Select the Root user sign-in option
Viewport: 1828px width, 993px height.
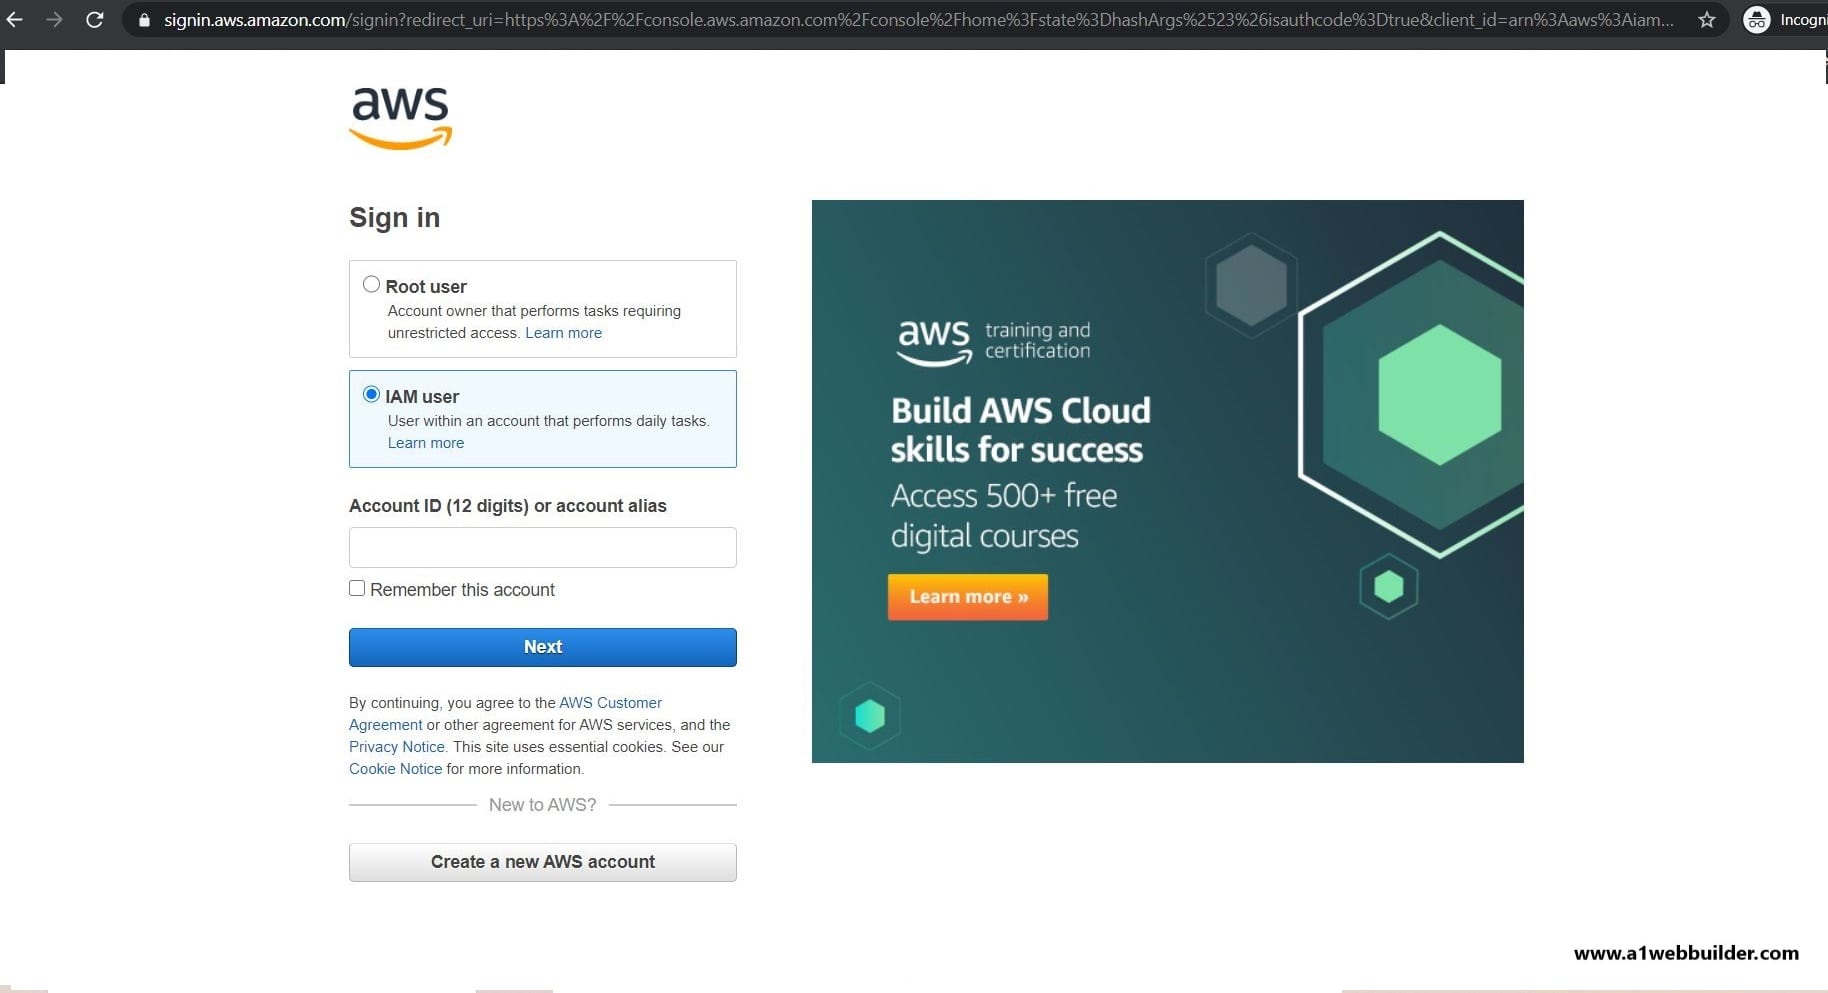(370, 284)
